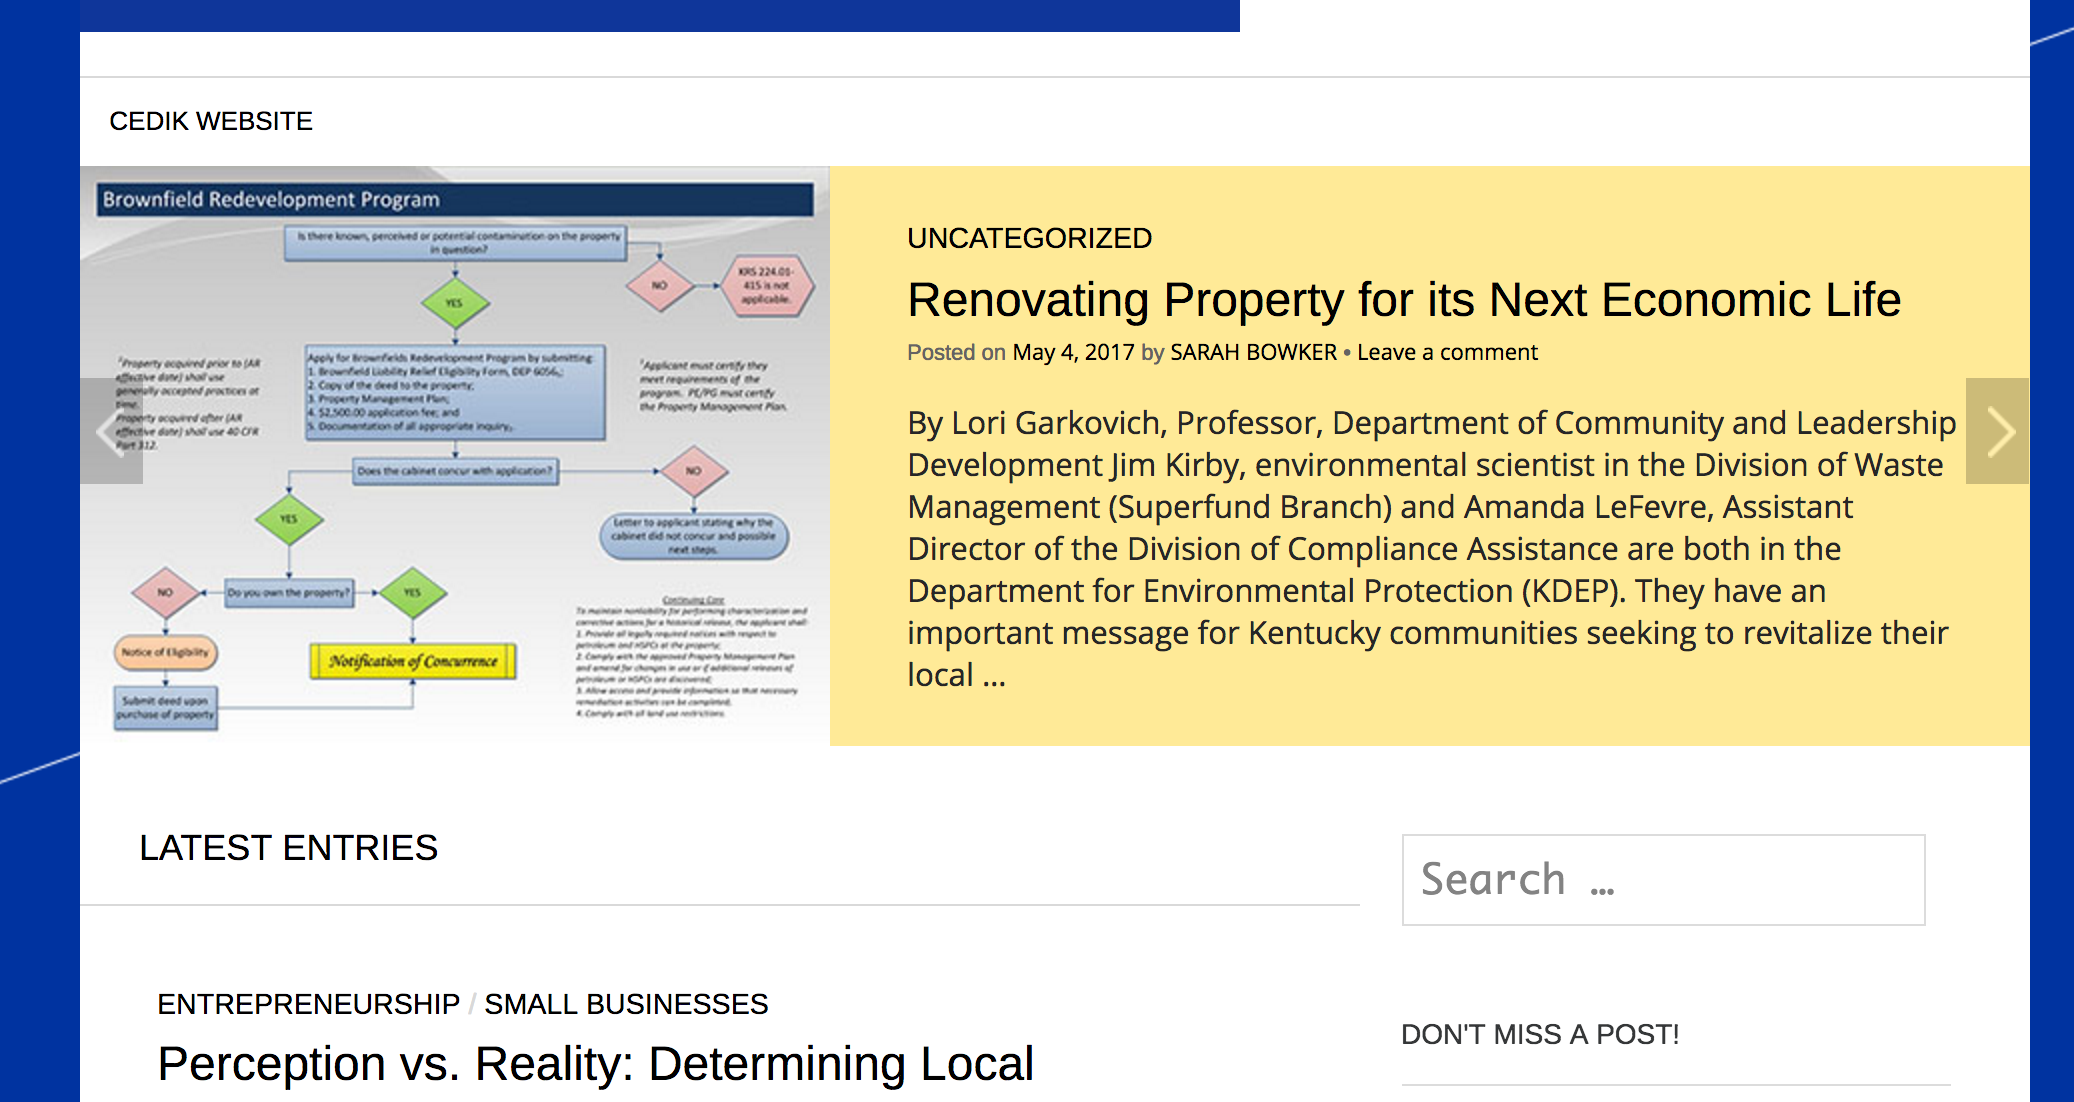The image size is (2074, 1102).
Task: Click the blue header banner at top
Action: [660, 14]
